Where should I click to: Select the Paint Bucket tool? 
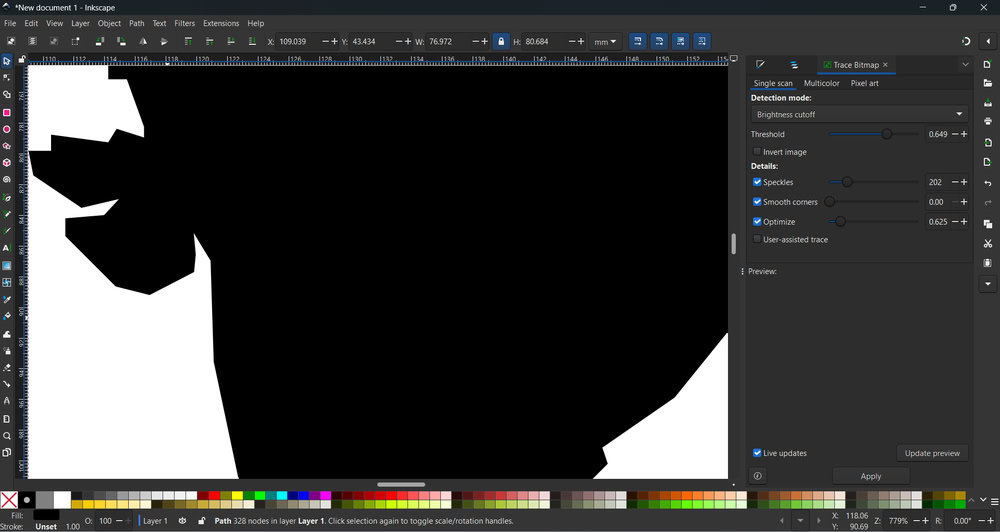tap(6, 316)
